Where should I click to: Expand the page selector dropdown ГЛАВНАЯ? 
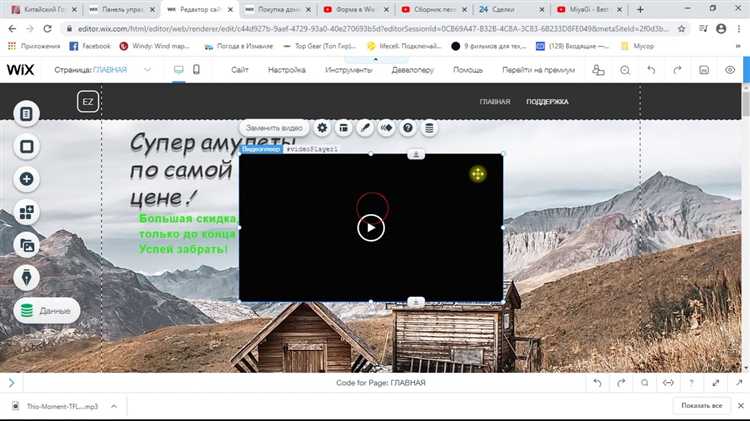pyautogui.click(x=147, y=70)
